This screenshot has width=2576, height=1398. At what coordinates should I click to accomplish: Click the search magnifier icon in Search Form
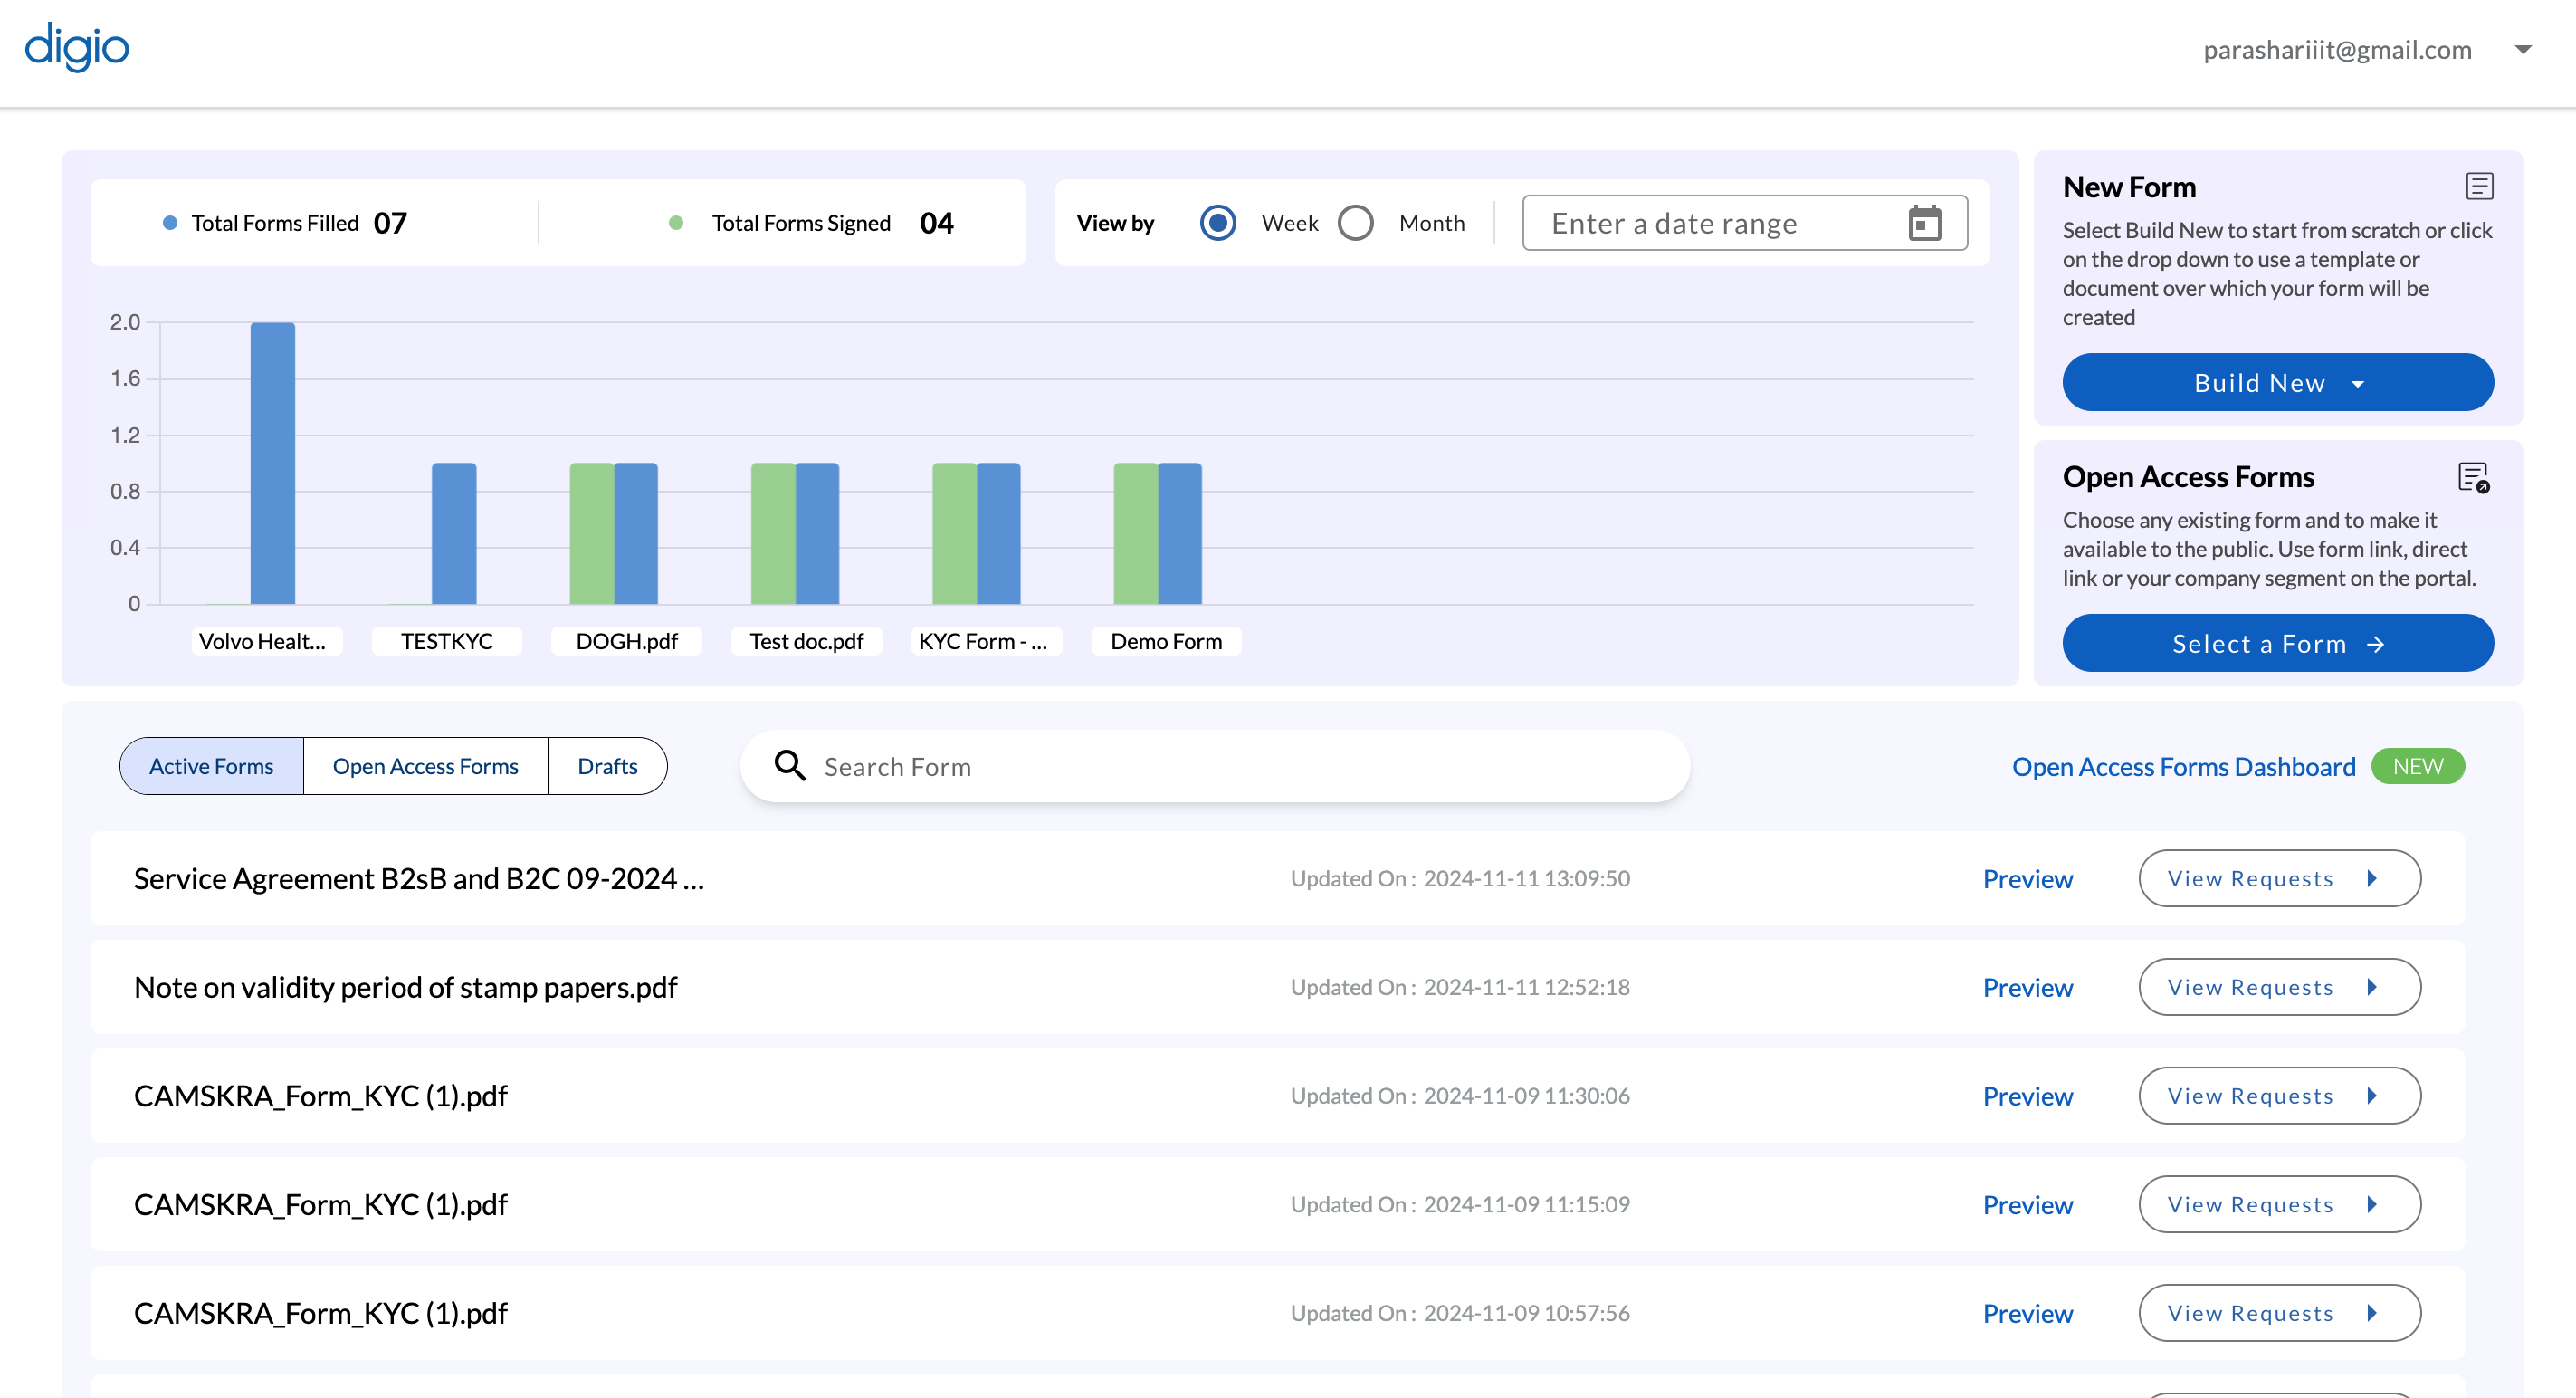790,765
